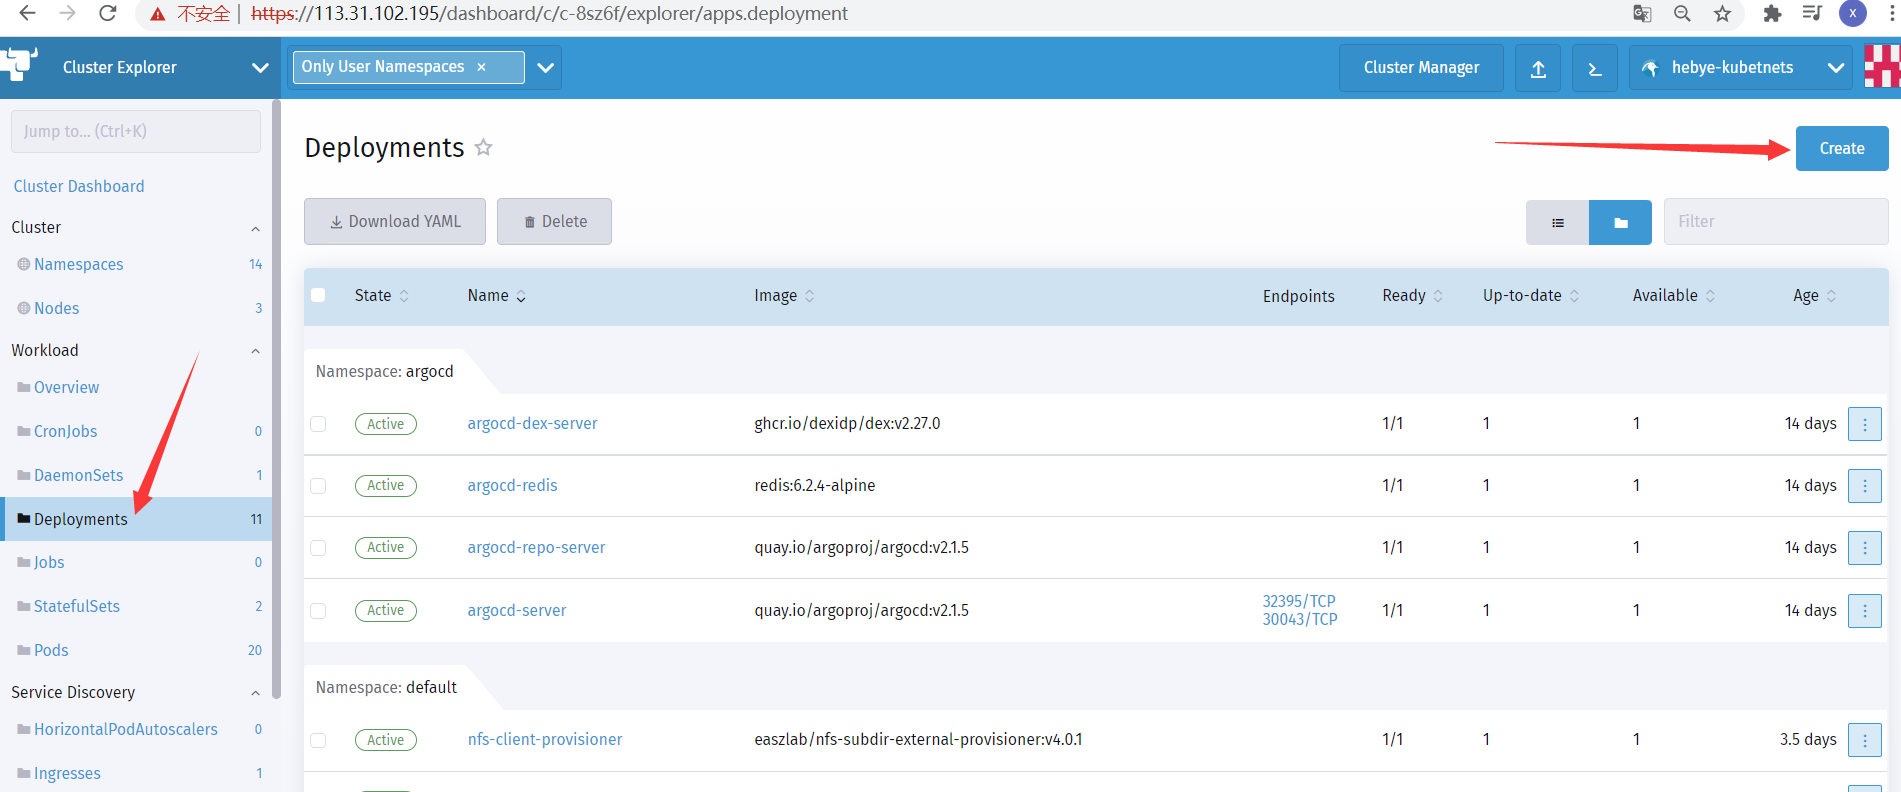Screen dimensions: 1901x792
Task: Collapse the Cluster sidebar section
Action: point(255,229)
